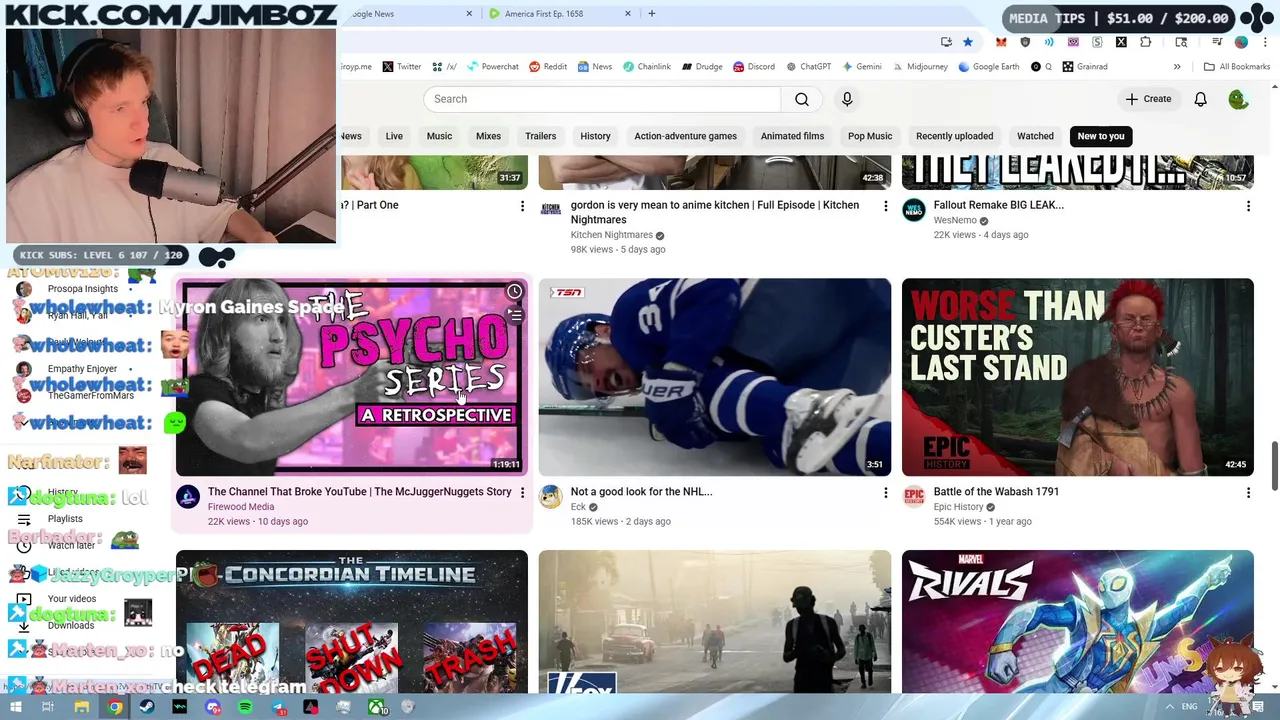
Task: Select the Animated films chip
Action: pyautogui.click(x=792, y=136)
